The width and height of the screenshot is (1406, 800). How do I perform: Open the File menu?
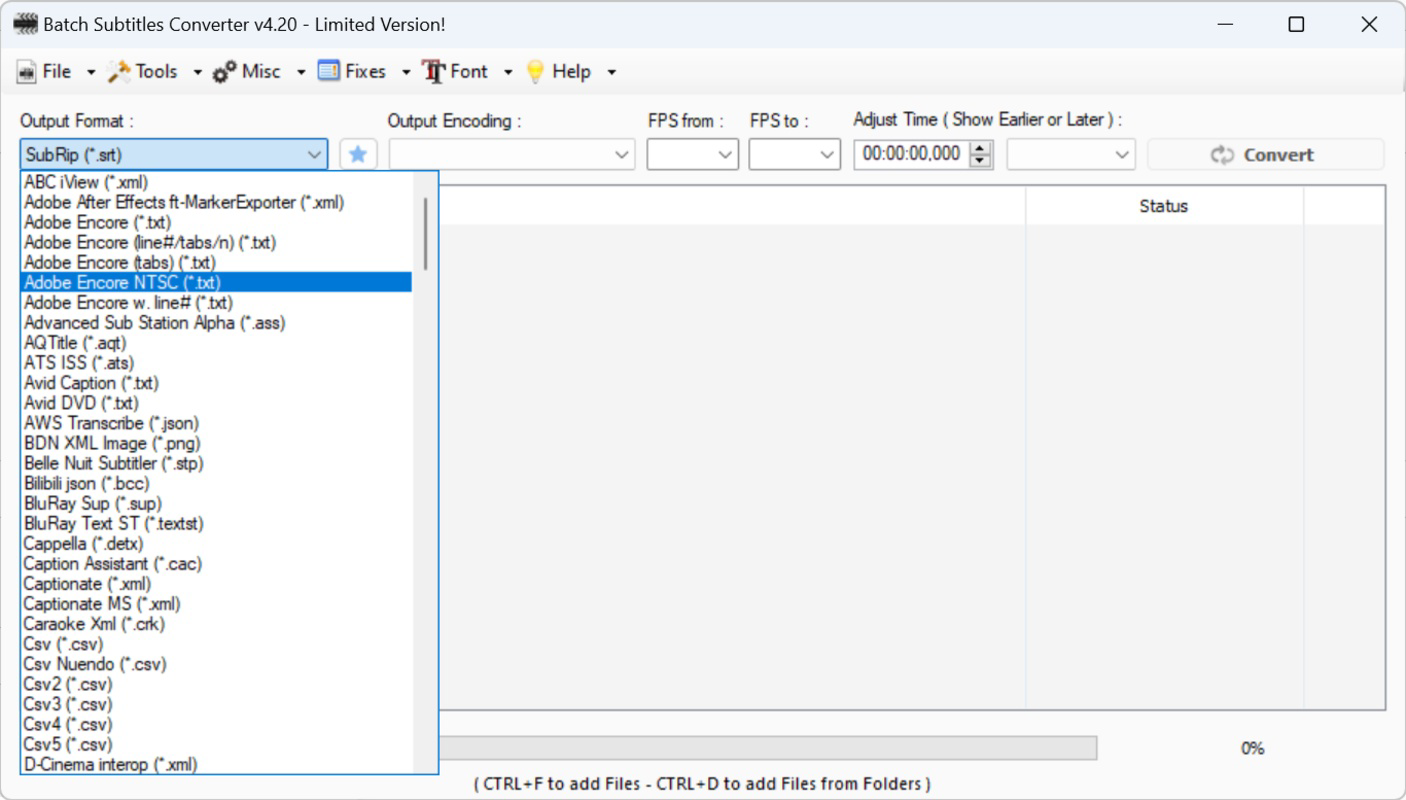point(57,71)
